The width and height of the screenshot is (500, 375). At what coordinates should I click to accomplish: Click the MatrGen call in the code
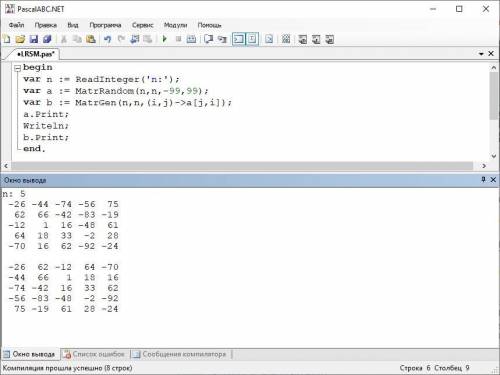96,103
